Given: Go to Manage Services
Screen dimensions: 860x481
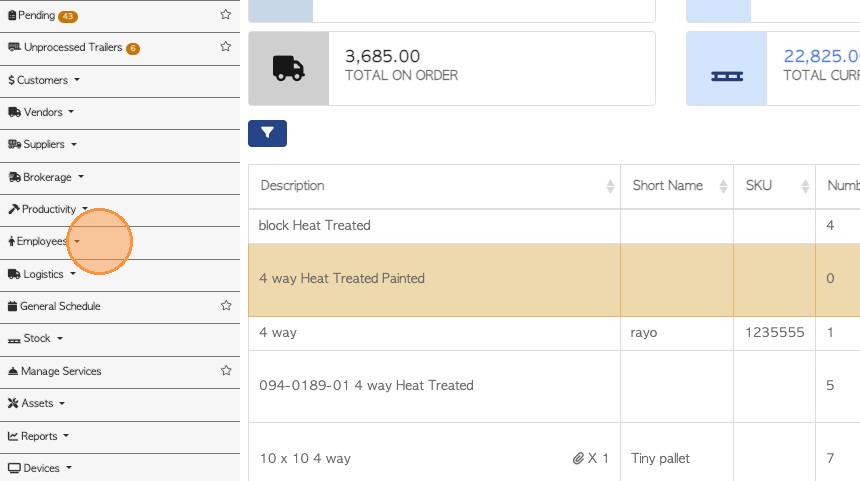Looking at the screenshot, I should (x=61, y=371).
